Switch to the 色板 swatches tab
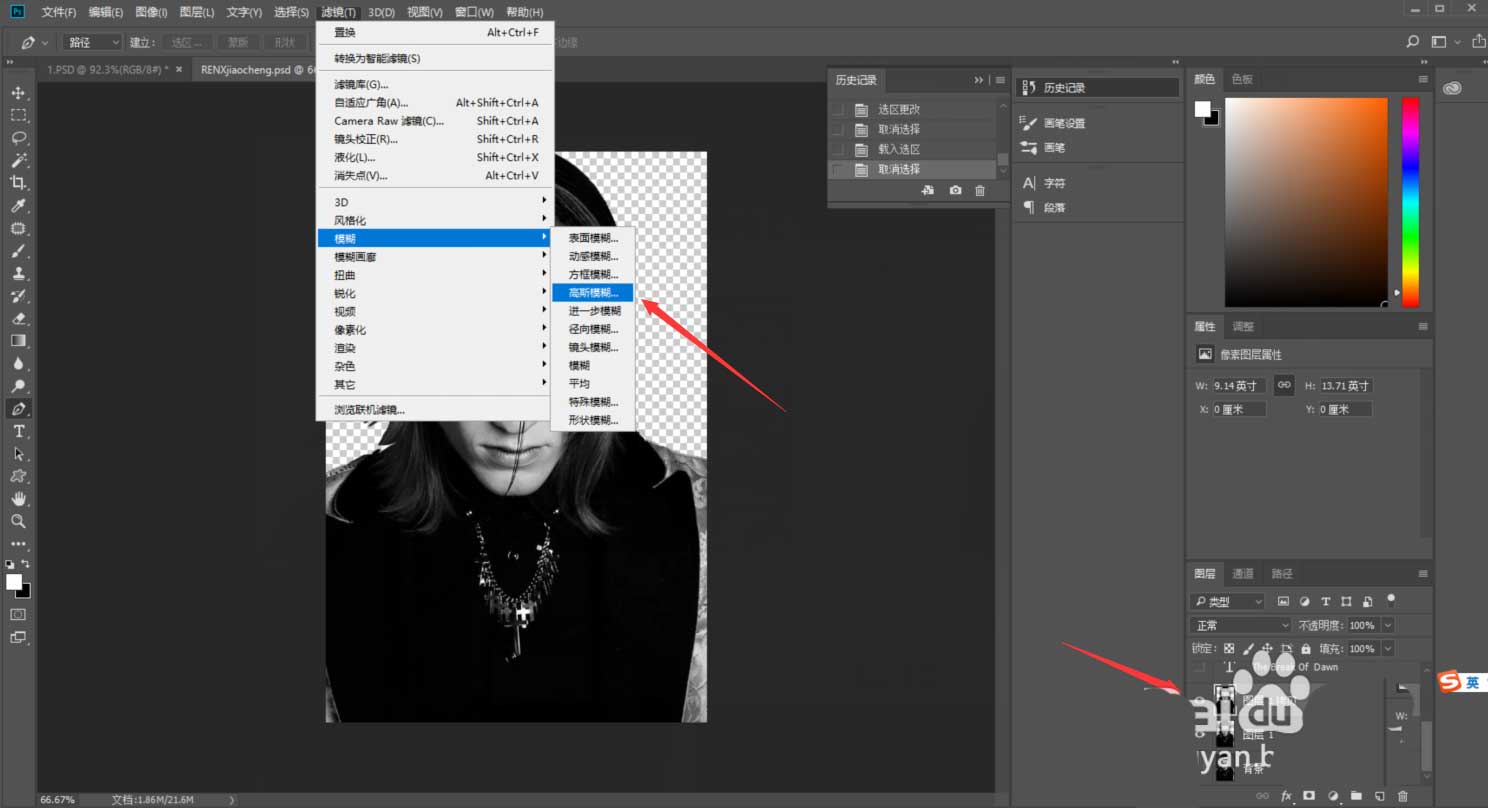1488x808 pixels. [x=1242, y=79]
